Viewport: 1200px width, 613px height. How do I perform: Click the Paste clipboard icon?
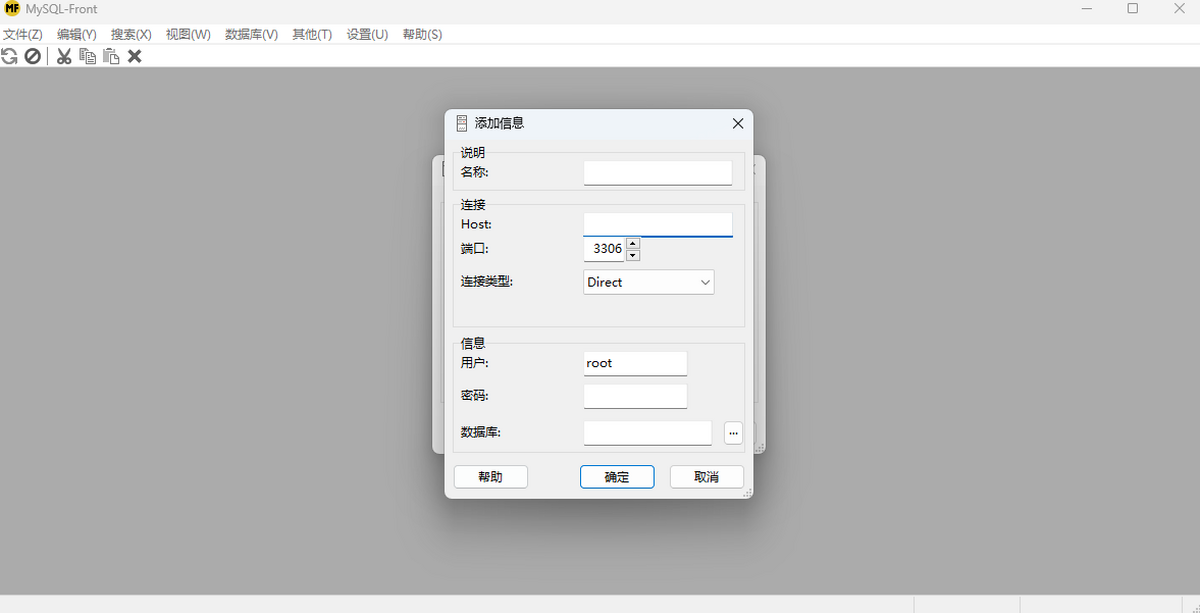click(x=111, y=56)
